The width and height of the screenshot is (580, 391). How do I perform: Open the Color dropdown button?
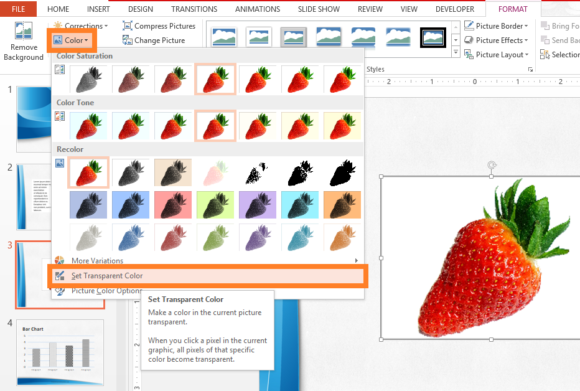[71, 40]
